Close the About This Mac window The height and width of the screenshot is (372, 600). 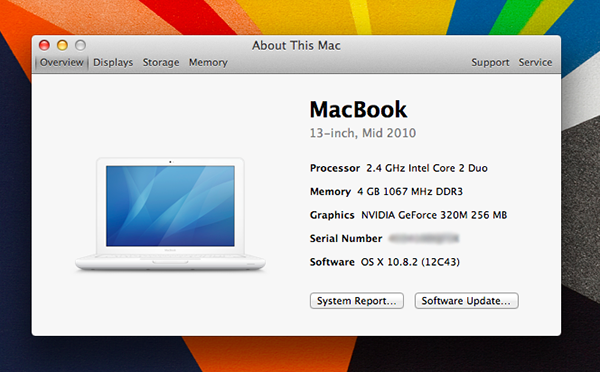(x=44, y=45)
